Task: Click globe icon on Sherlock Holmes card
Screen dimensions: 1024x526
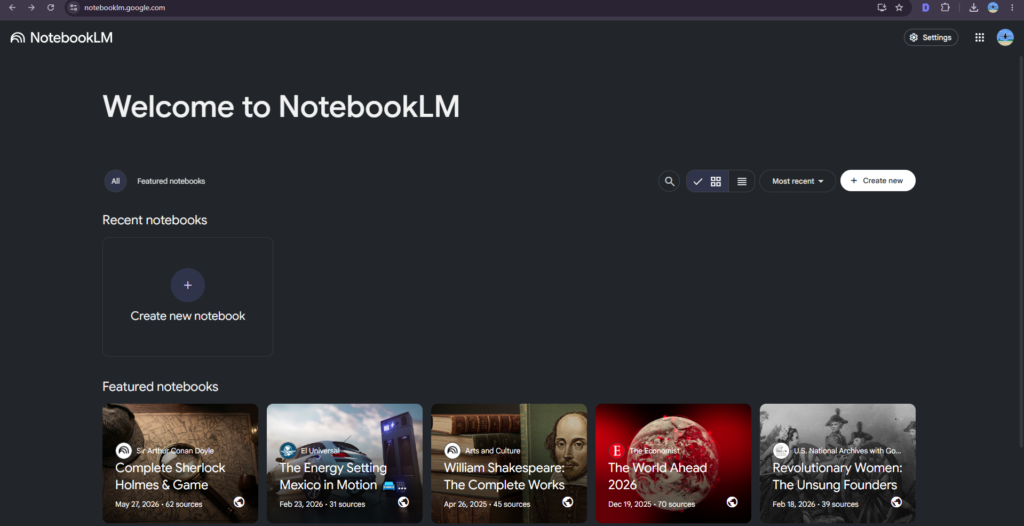Action: (x=239, y=502)
